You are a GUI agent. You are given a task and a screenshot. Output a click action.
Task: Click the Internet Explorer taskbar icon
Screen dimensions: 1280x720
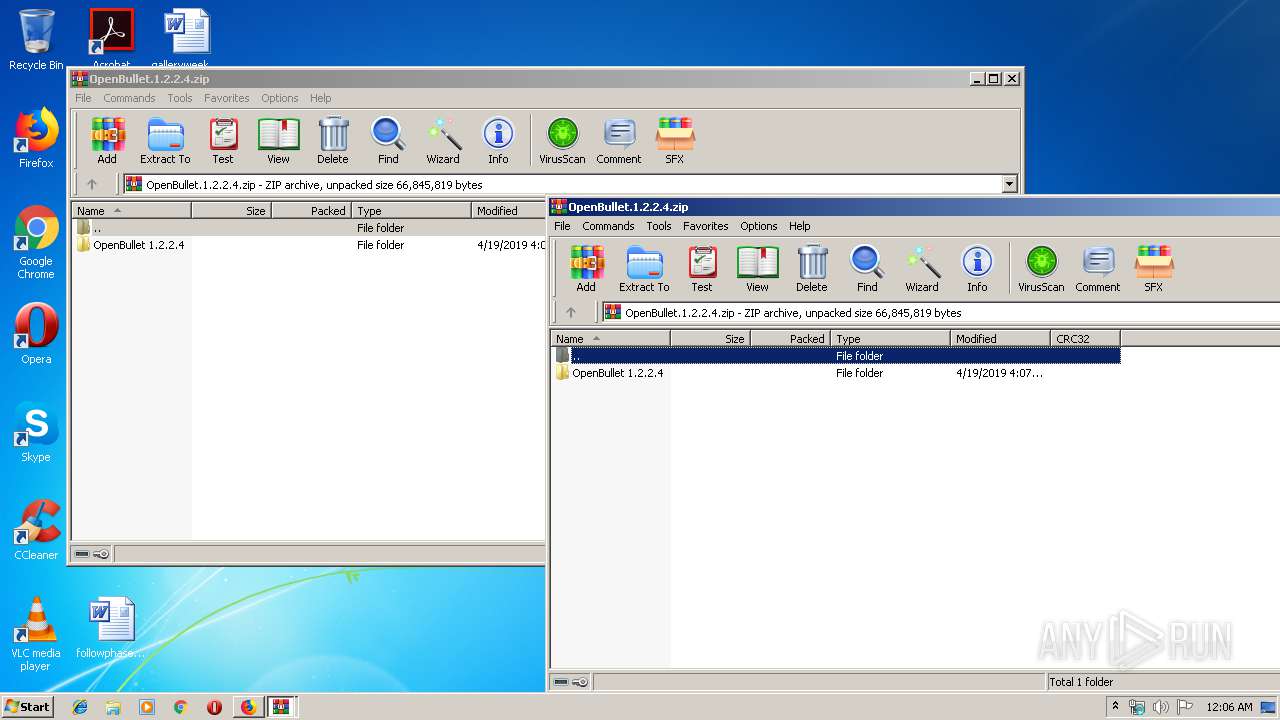click(x=80, y=706)
